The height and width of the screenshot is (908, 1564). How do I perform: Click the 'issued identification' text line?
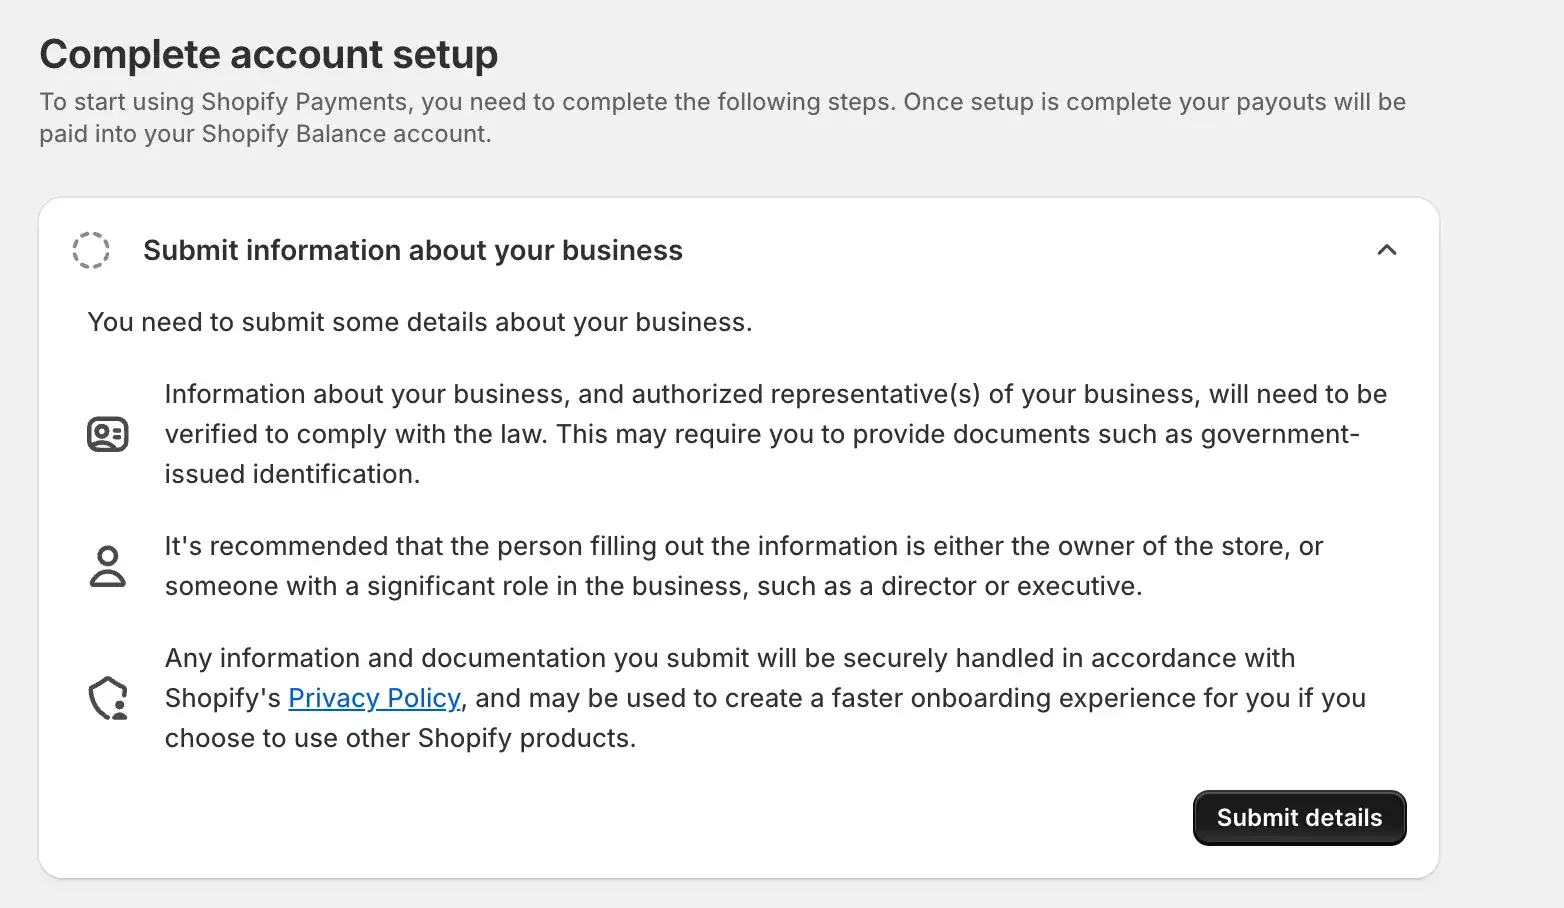click(292, 474)
